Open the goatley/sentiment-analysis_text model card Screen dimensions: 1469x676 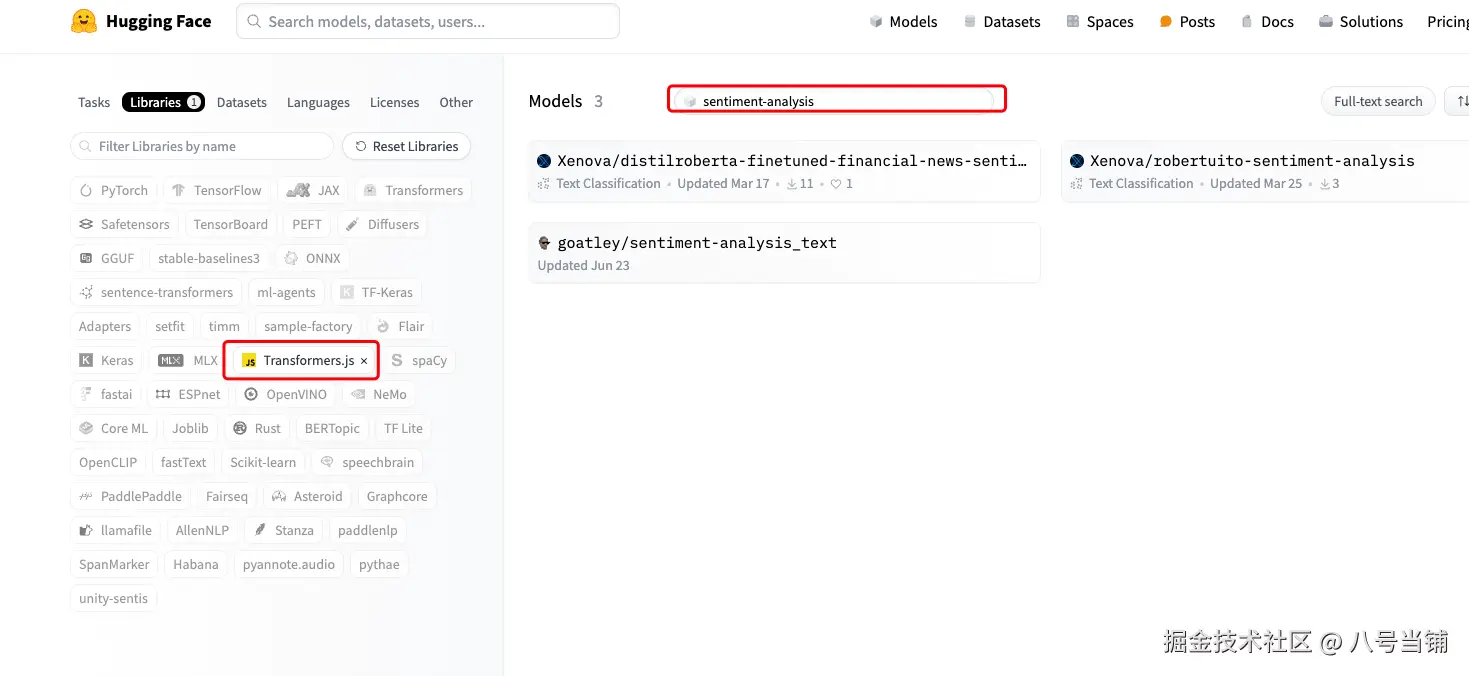coord(696,243)
